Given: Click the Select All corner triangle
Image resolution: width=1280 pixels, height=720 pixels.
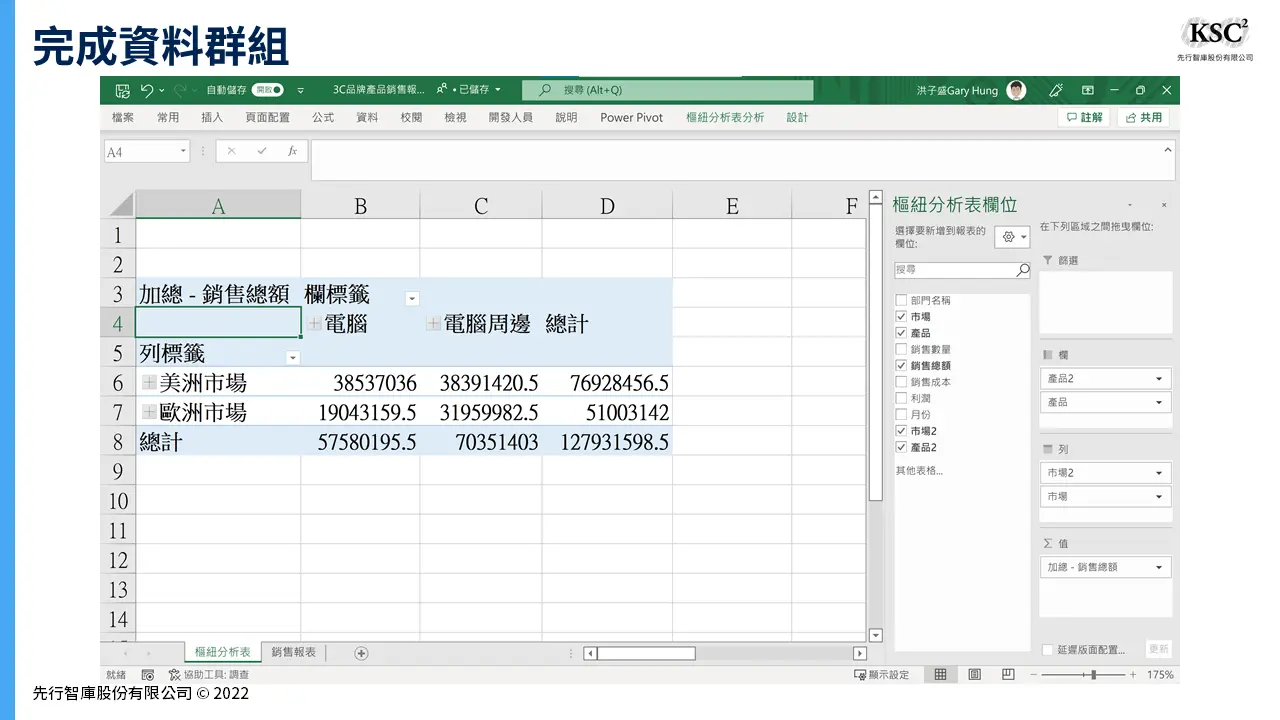Looking at the screenshot, I should (x=120, y=205).
